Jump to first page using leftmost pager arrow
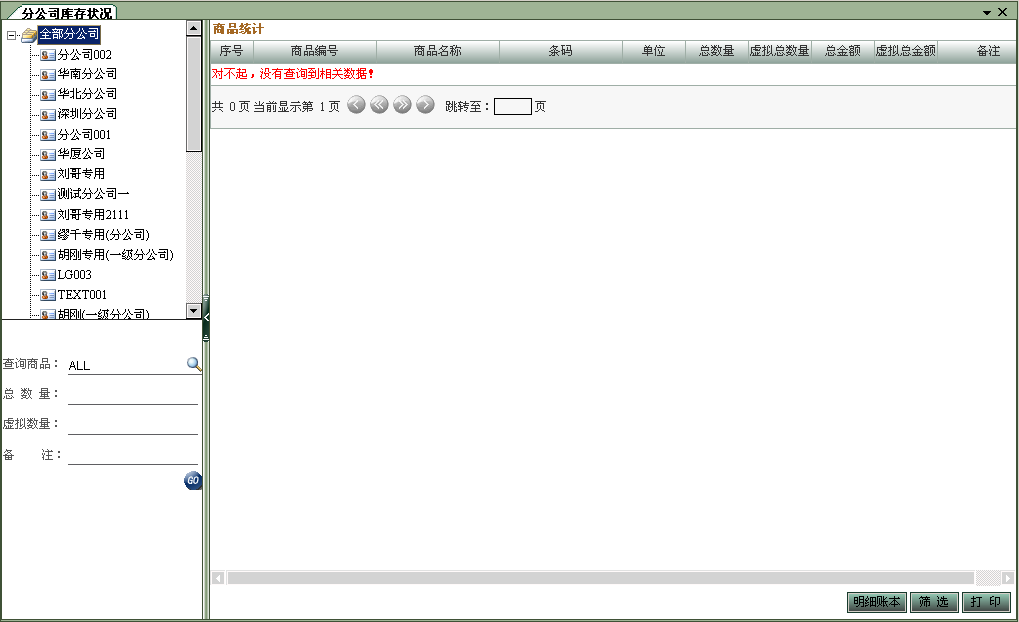This screenshot has height=622, width=1019. coord(355,104)
